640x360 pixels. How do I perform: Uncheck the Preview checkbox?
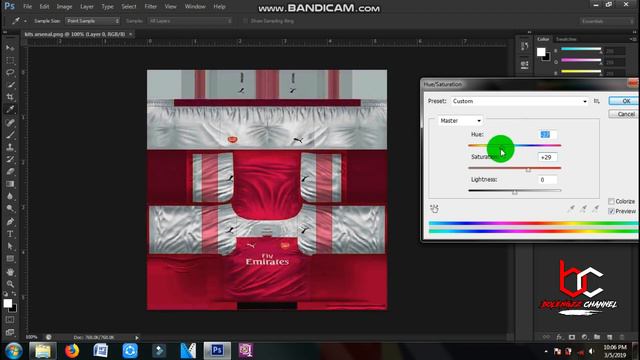611,211
